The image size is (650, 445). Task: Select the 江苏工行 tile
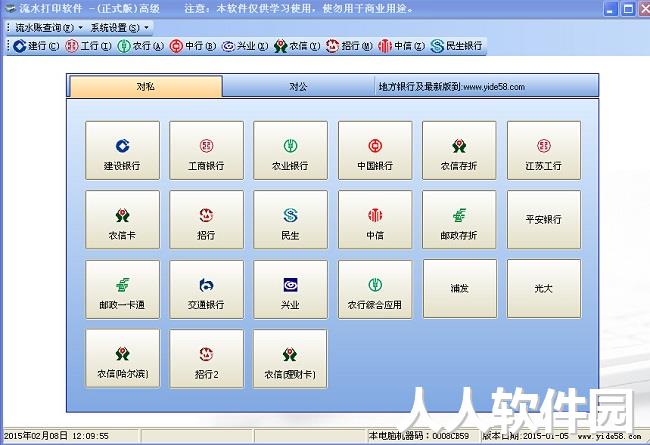click(544, 151)
